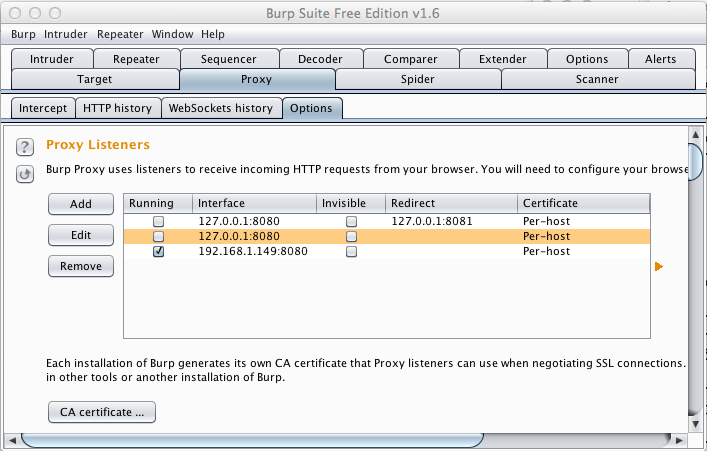Toggle Running checkbox for first 127.0.0.1:8080 listener
Viewport: 707px width, 451px height.
[158, 221]
